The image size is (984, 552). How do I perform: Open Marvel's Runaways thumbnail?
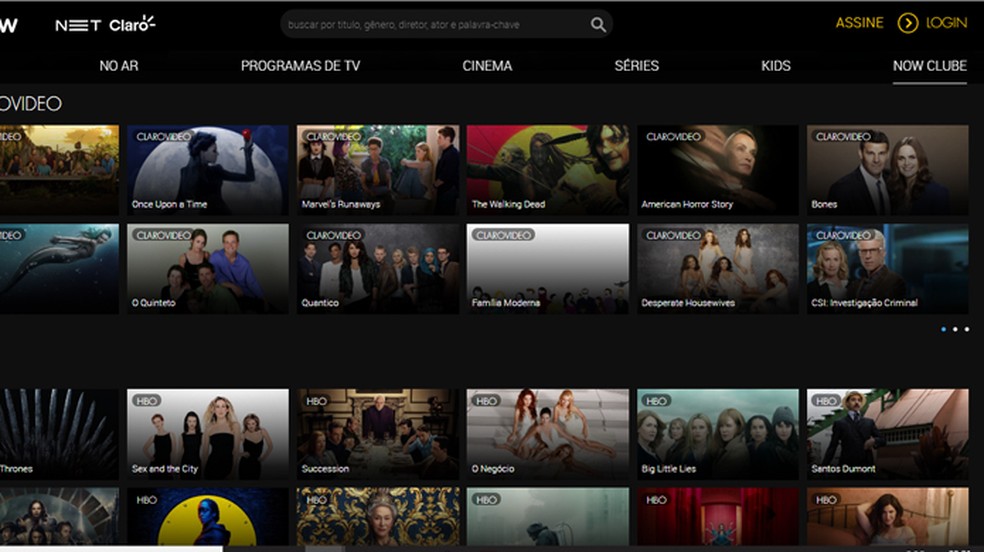(378, 170)
